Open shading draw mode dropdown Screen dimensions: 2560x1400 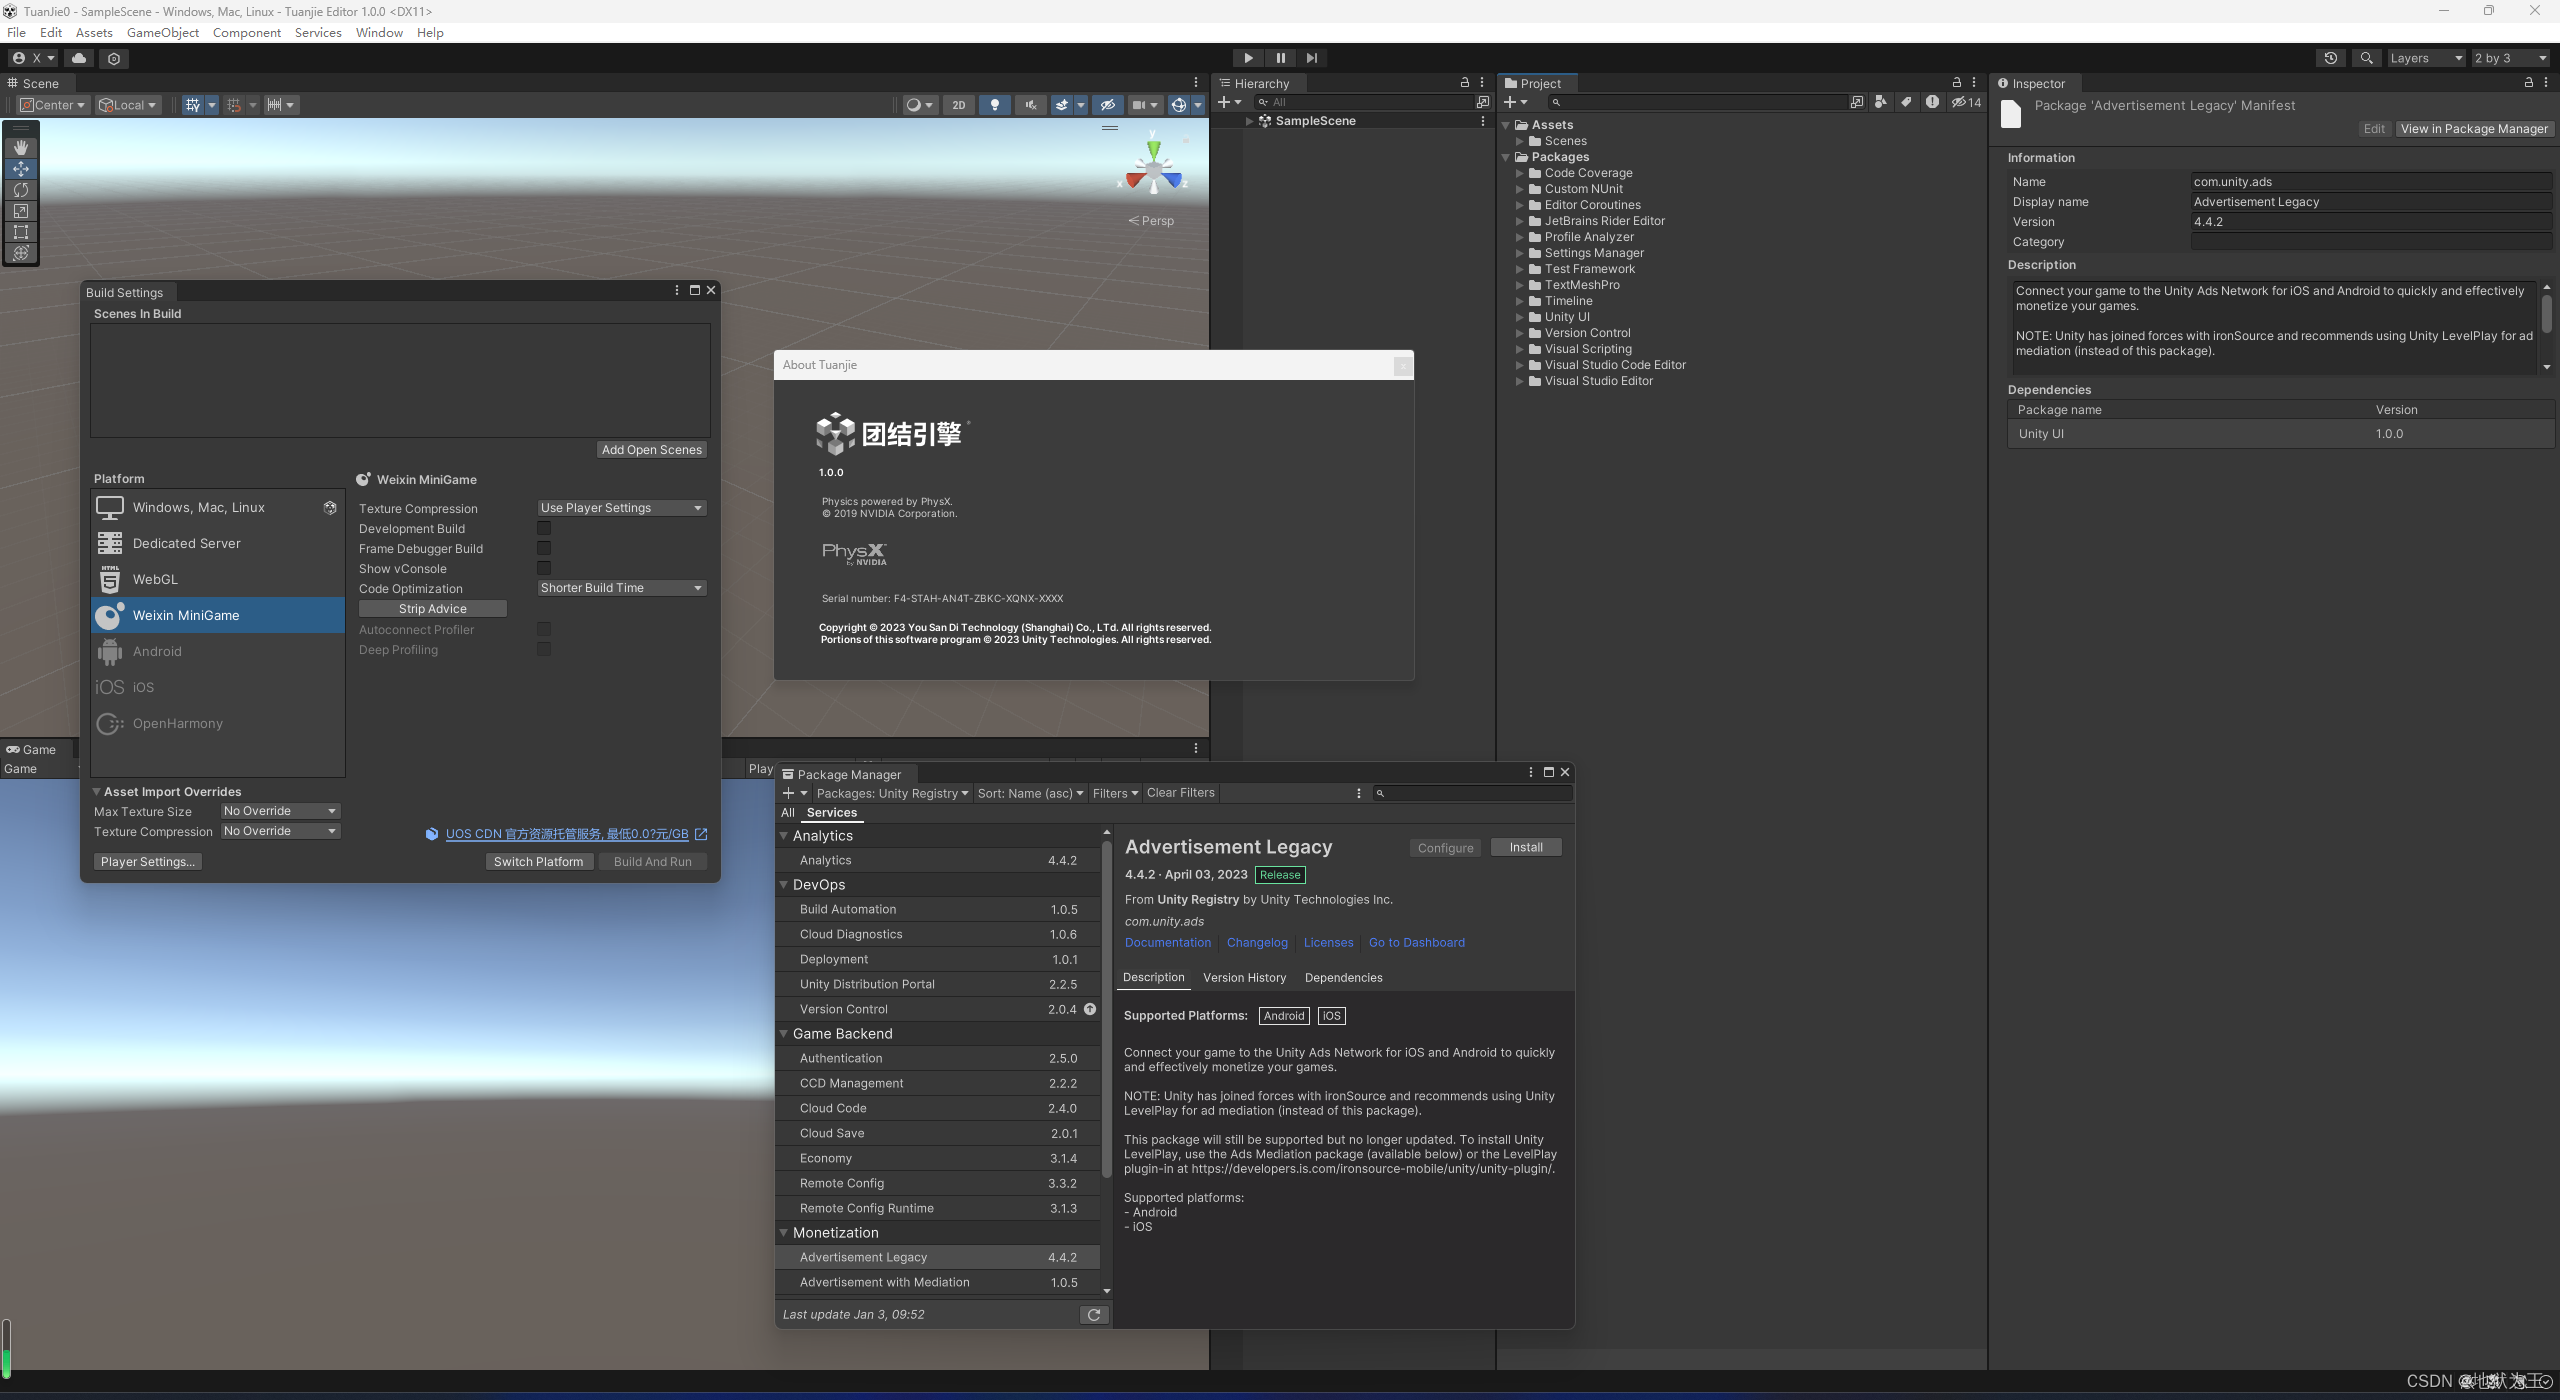click(919, 105)
